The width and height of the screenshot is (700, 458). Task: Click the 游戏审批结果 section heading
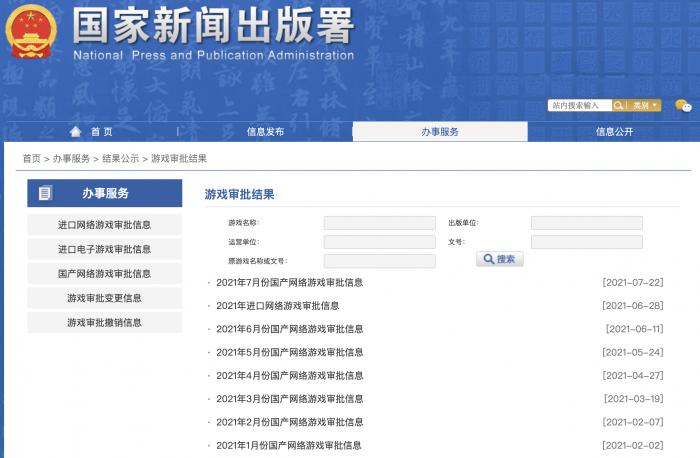(239, 194)
